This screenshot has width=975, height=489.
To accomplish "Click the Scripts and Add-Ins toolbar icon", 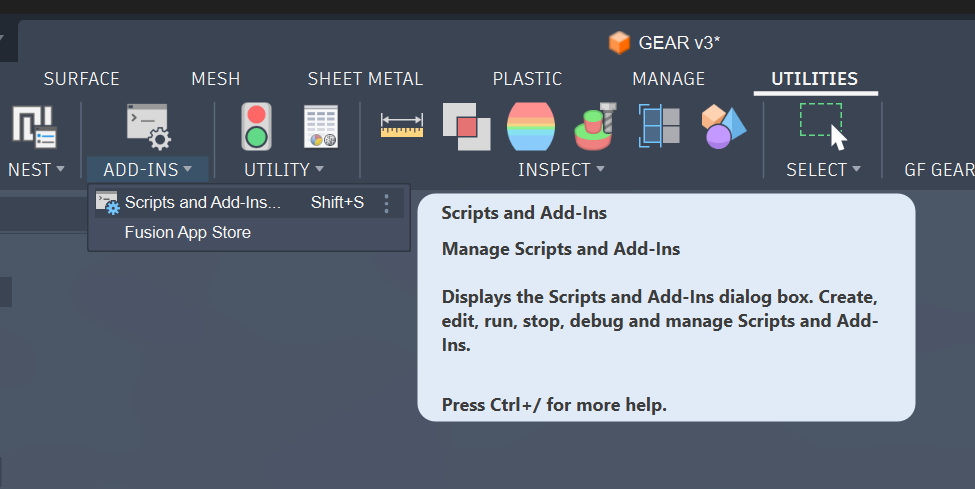I will pos(149,127).
